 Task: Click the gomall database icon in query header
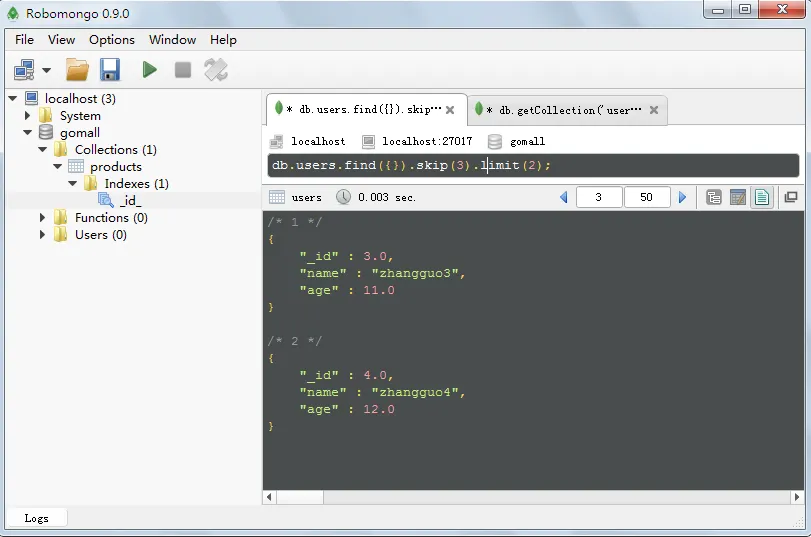[495, 141]
